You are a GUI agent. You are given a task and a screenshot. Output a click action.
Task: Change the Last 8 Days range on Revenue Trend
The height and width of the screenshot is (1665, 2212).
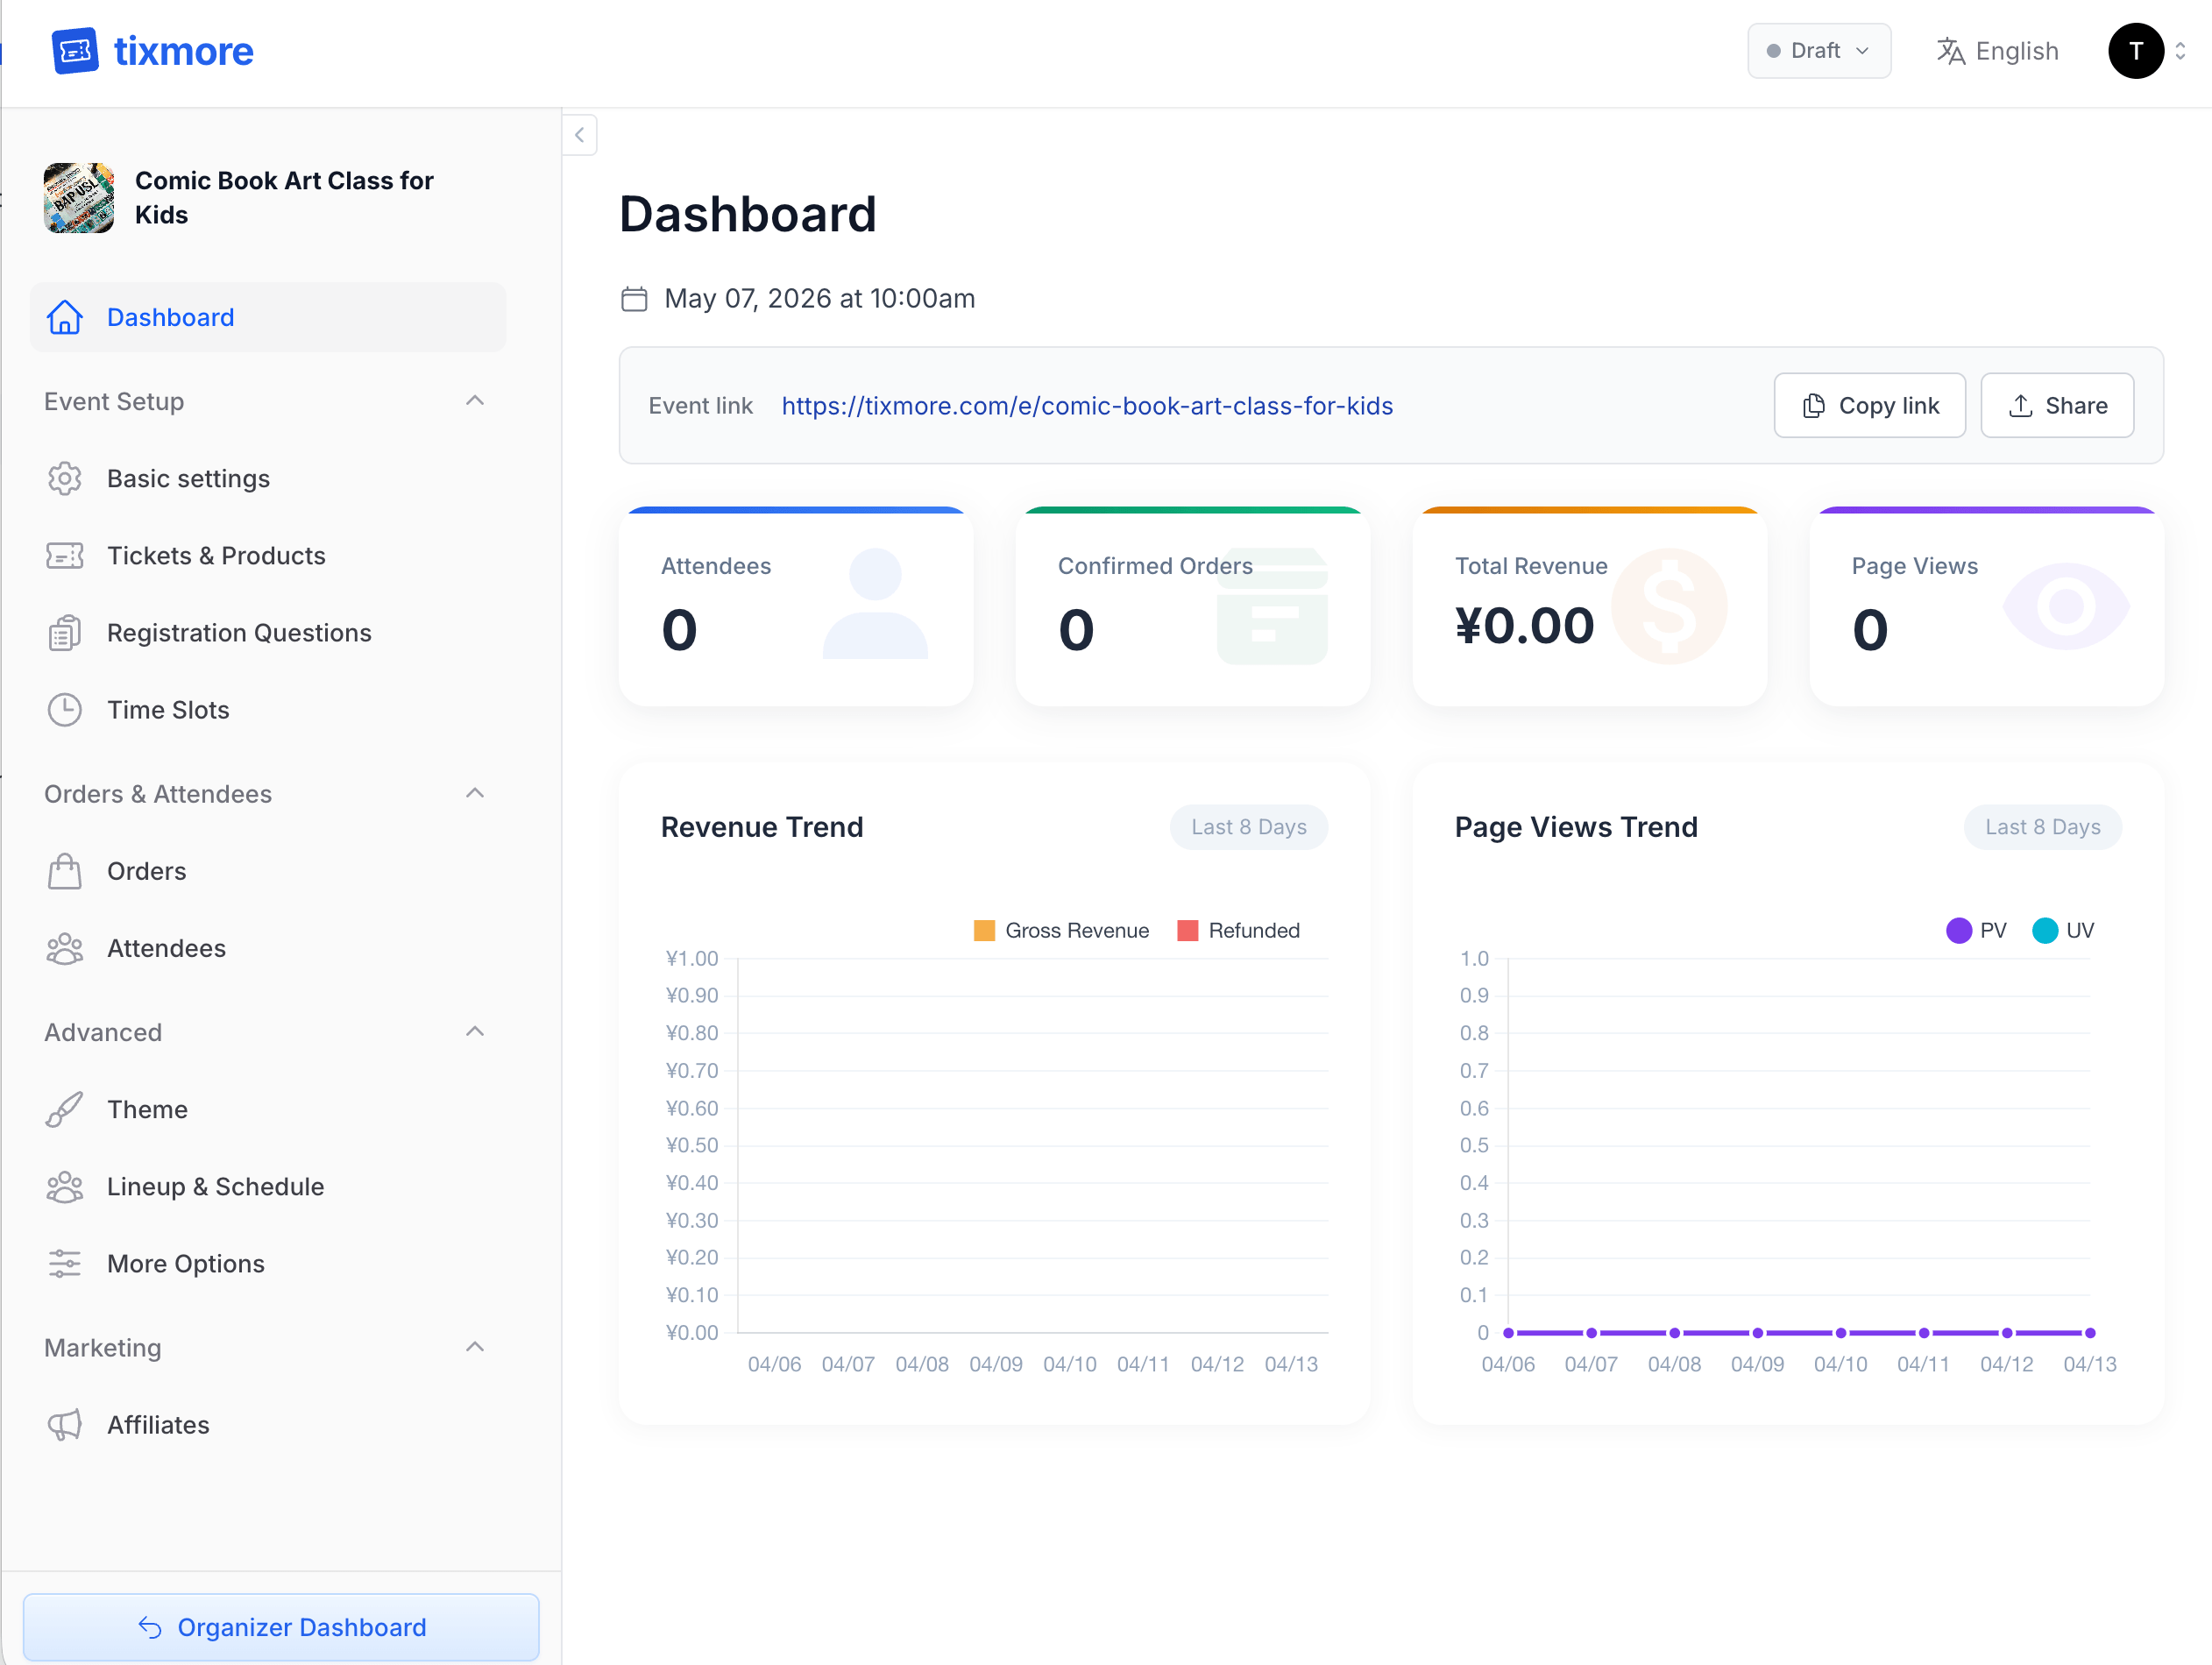(x=1248, y=827)
